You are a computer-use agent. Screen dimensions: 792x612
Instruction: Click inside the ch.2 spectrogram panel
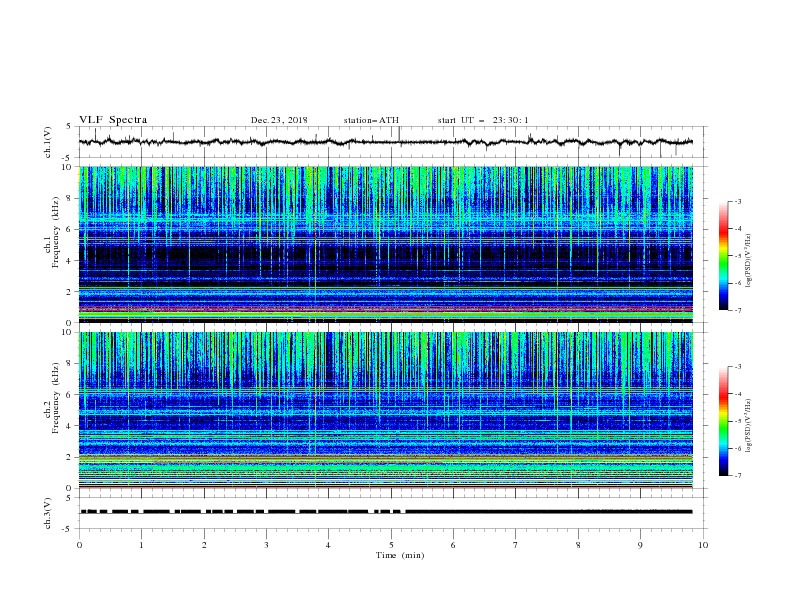pos(386,410)
